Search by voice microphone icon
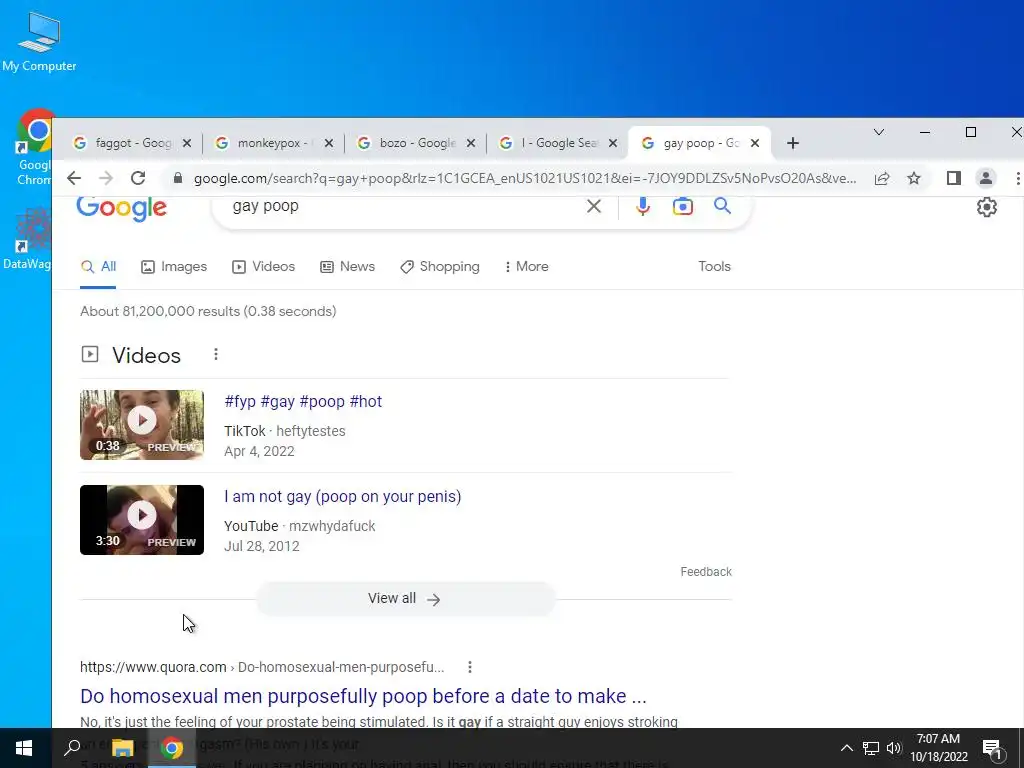This screenshot has height=768, width=1024. [643, 206]
